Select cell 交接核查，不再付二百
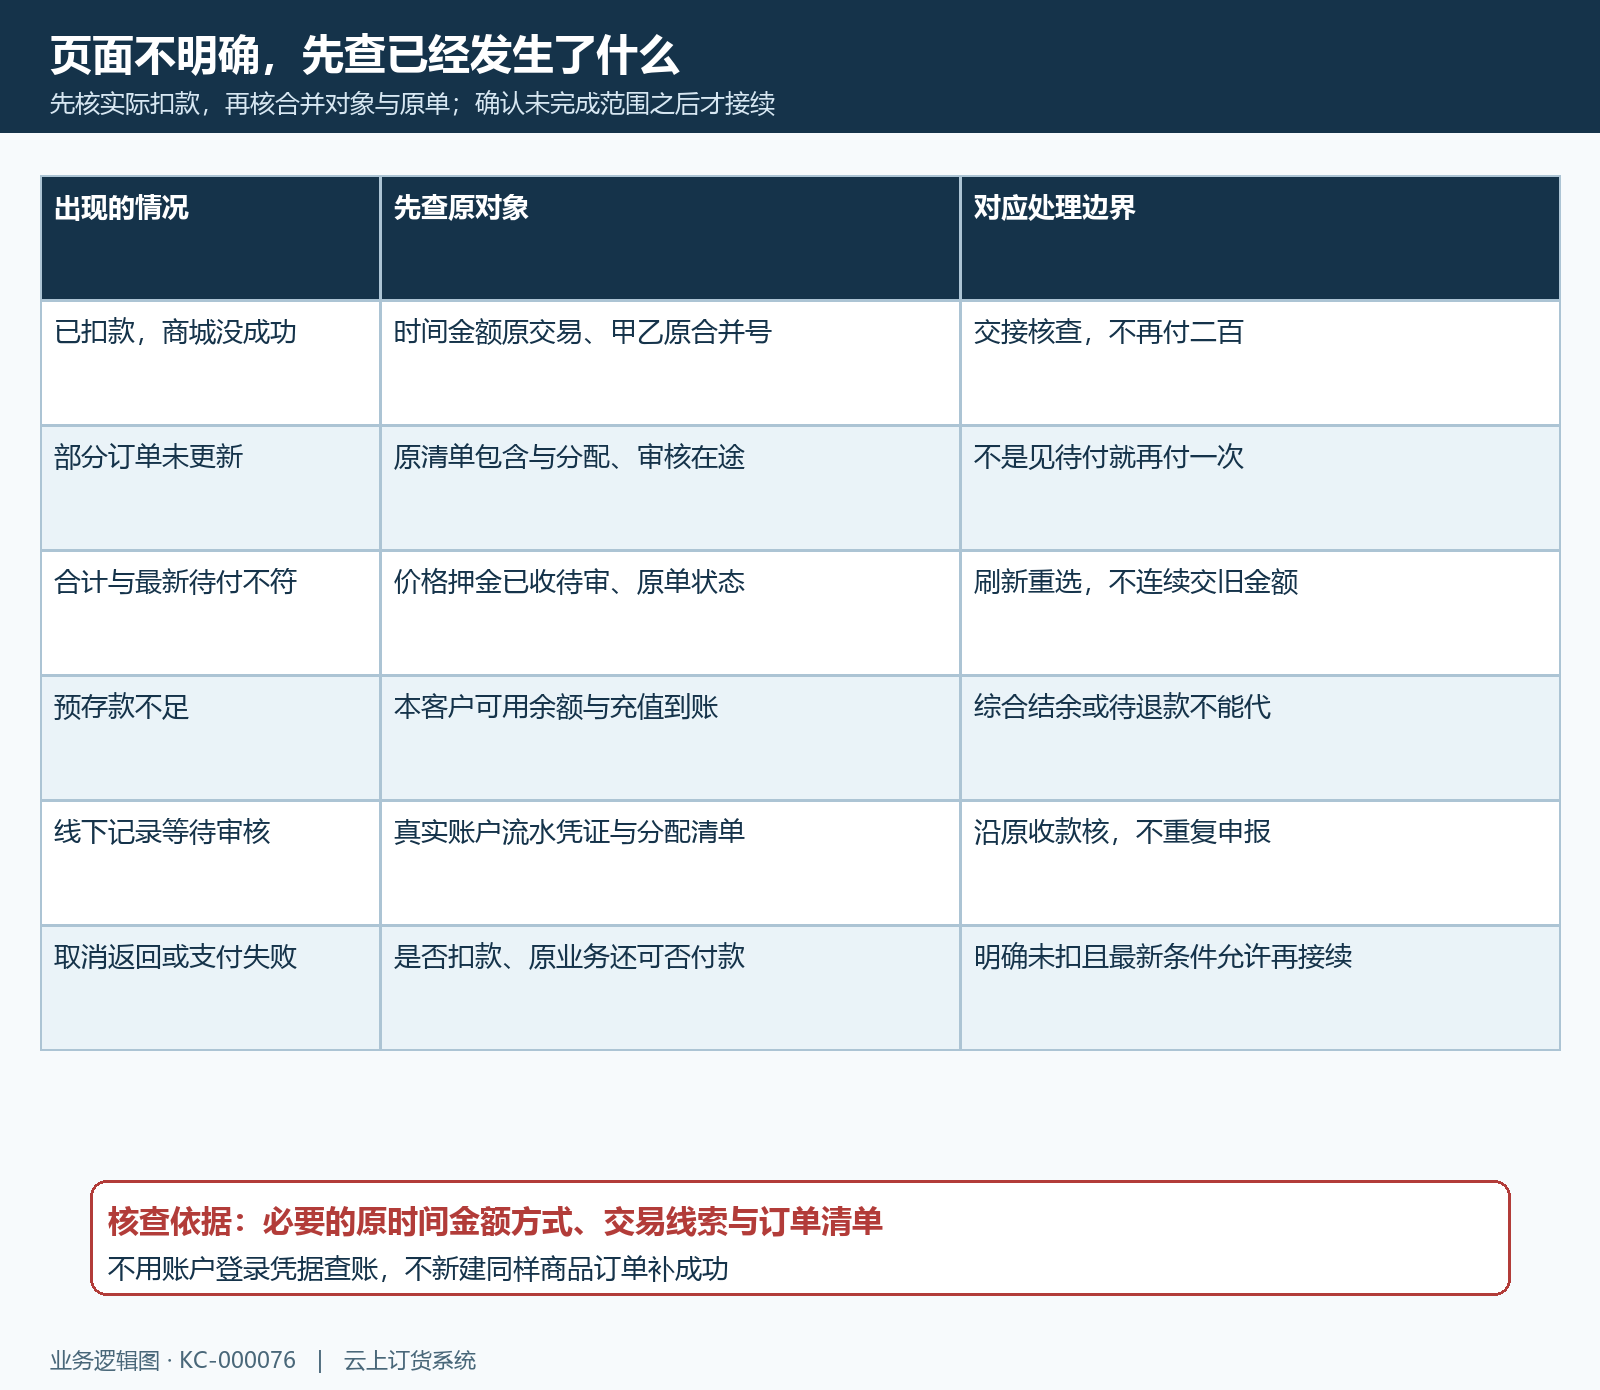This screenshot has width=1600, height=1390. click(x=1260, y=363)
